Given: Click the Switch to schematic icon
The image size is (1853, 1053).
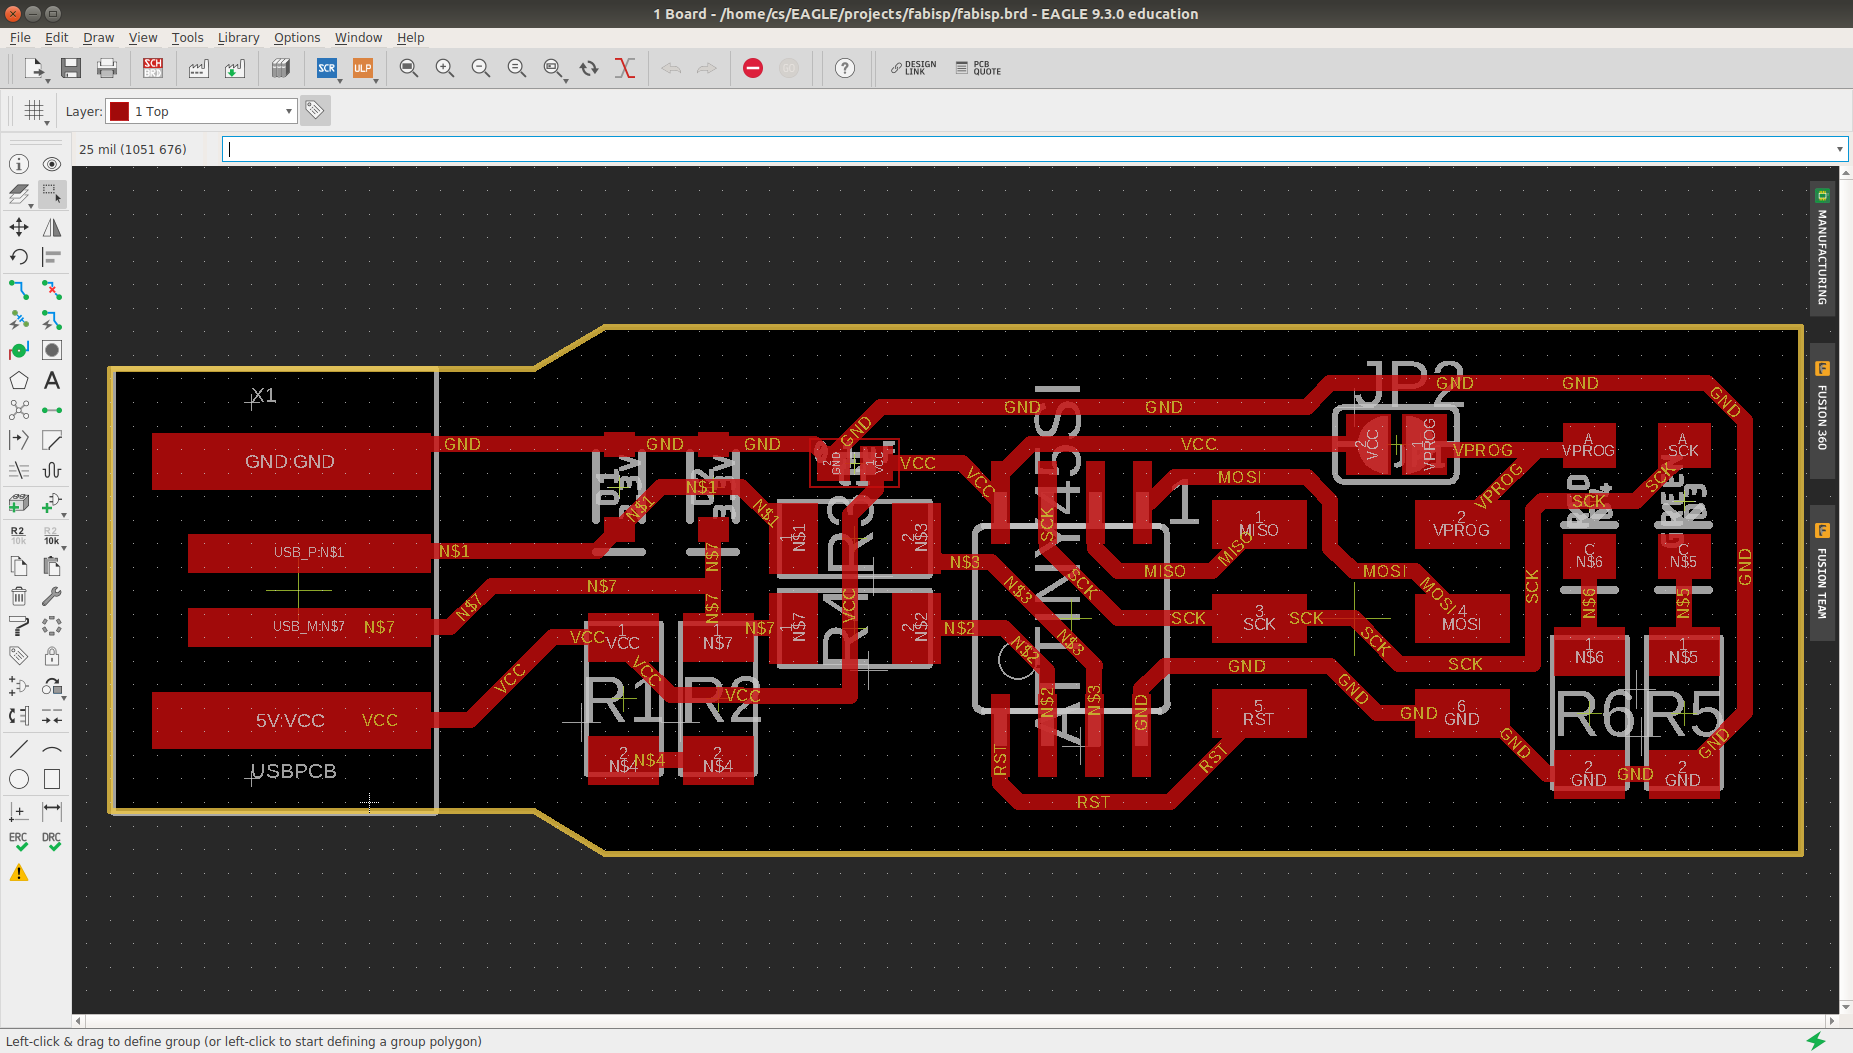Looking at the screenshot, I should coord(153,68).
